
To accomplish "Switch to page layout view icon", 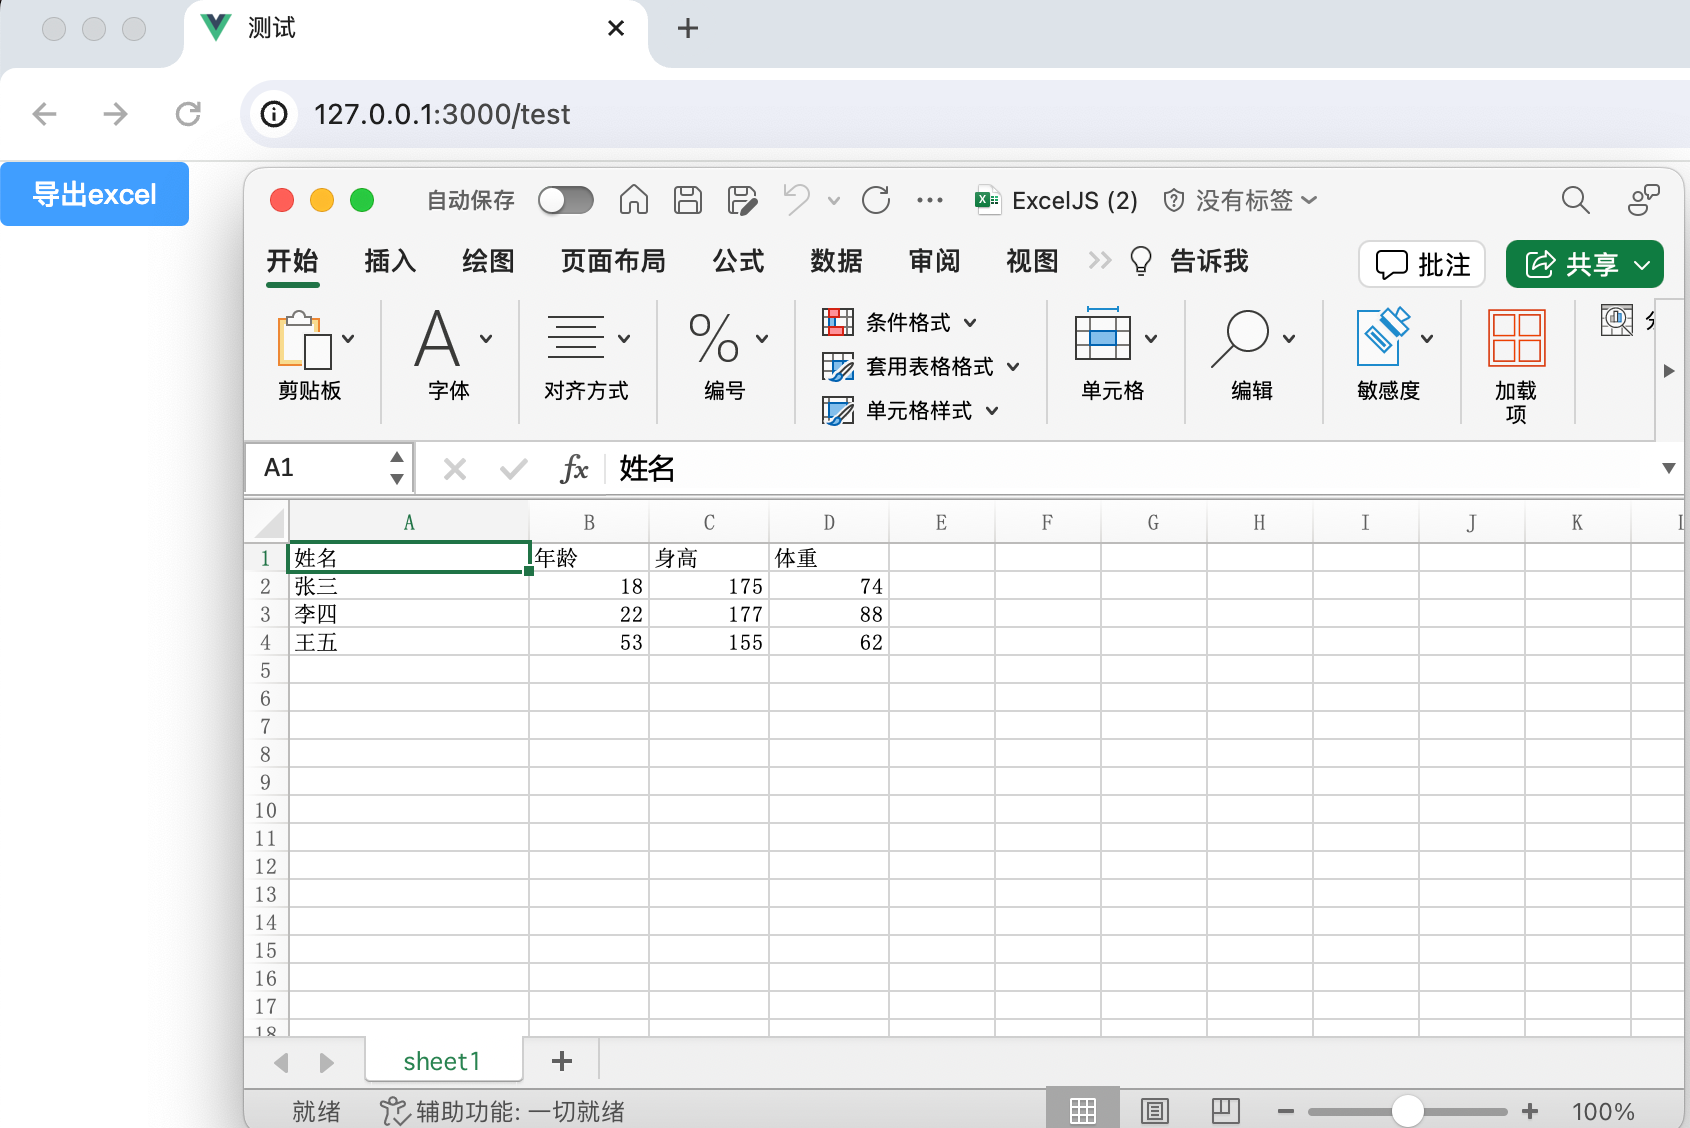I will pos(1155,1110).
